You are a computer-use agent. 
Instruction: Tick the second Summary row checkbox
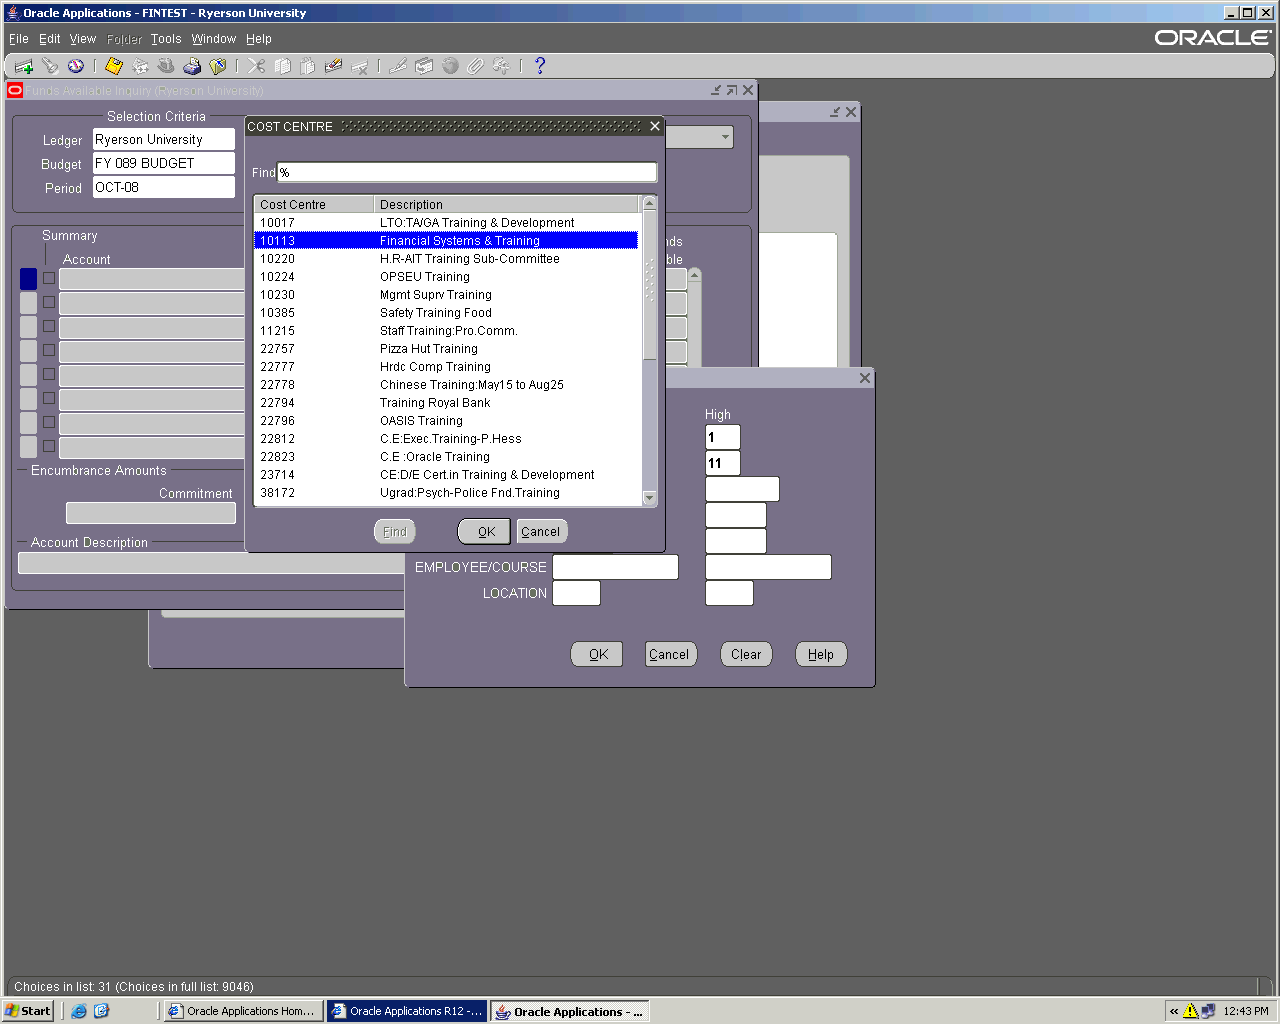click(49, 303)
